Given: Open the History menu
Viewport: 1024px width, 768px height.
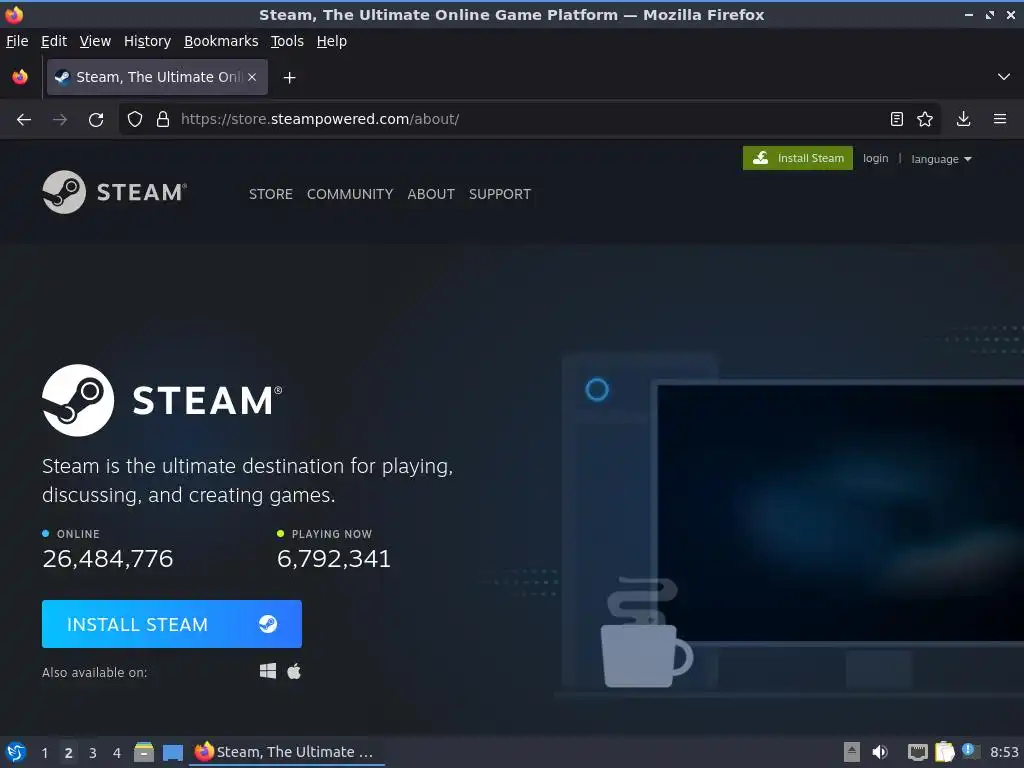Looking at the screenshot, I should 148,41.
